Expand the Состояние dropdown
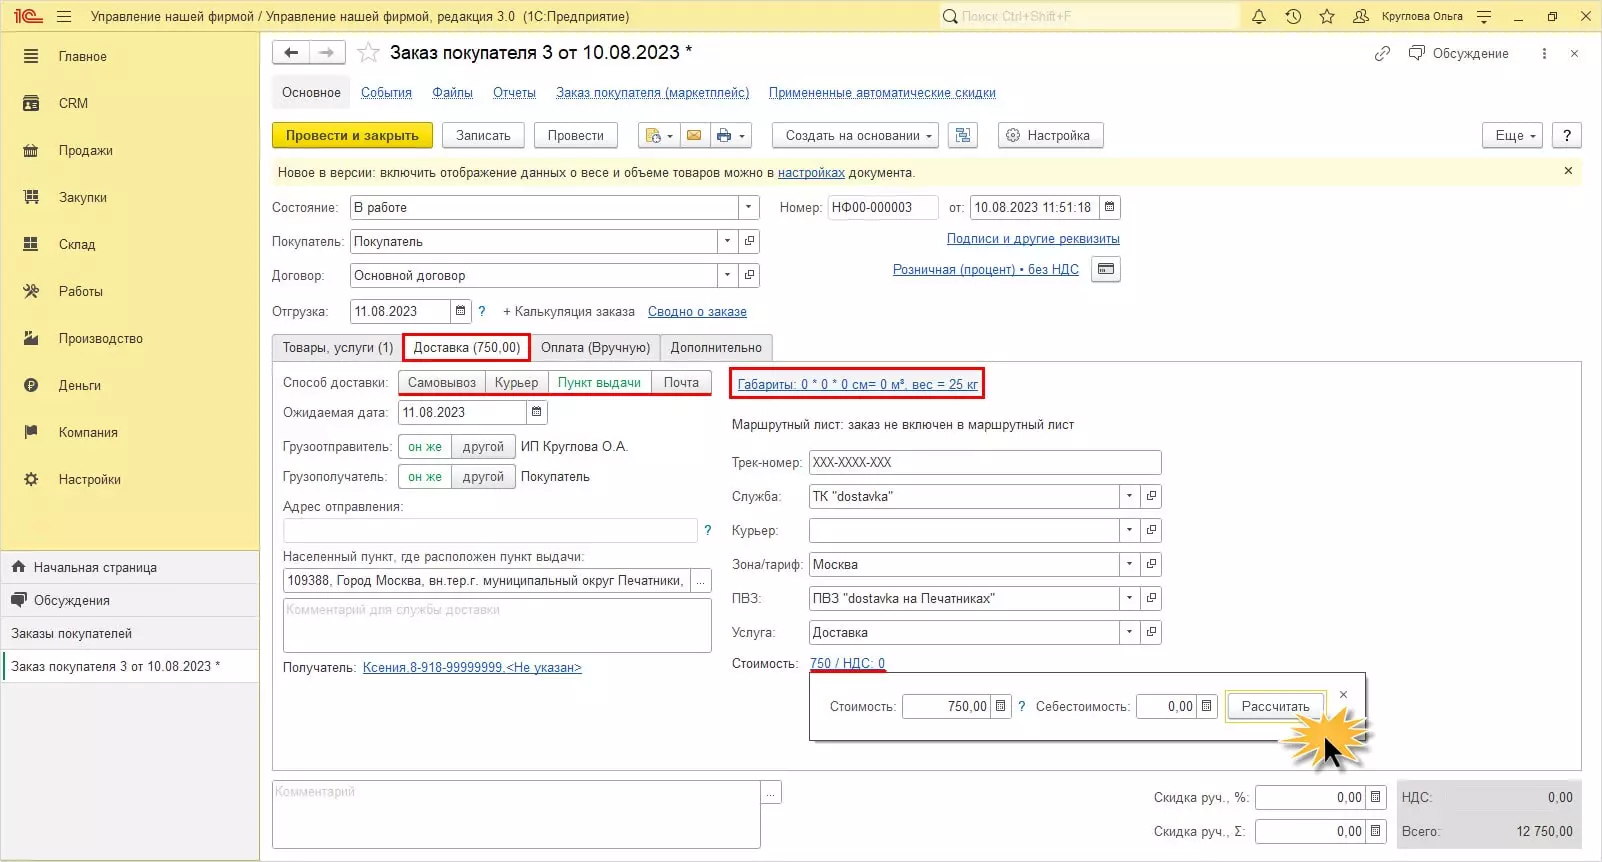 [x=749, y=208]
